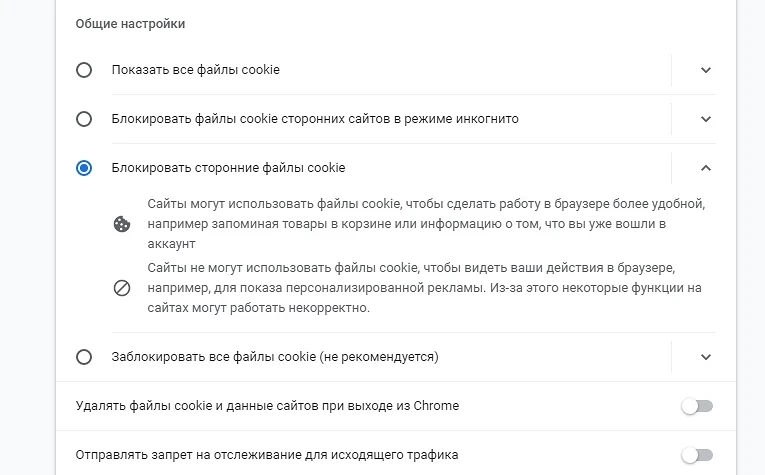Expand the 'Заблокировать все файлы cookie' chevron
Viewport: 765px width, 475px height.
706,357
